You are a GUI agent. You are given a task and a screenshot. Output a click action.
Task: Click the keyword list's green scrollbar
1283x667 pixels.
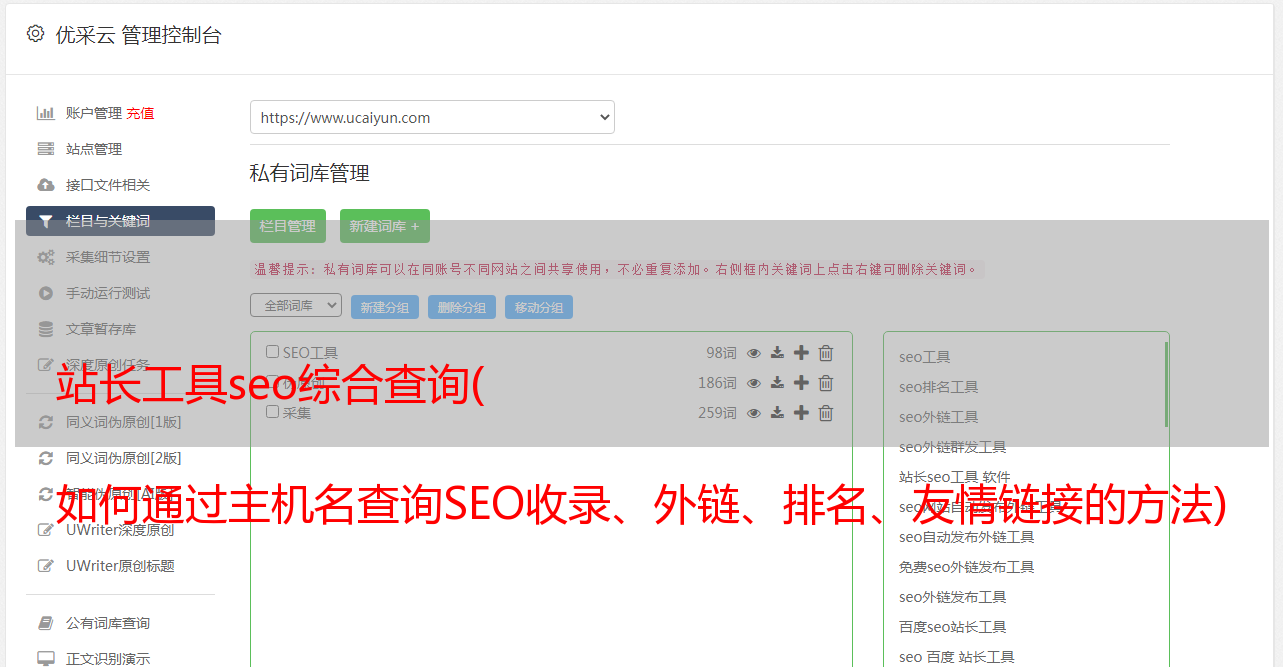1166,385
